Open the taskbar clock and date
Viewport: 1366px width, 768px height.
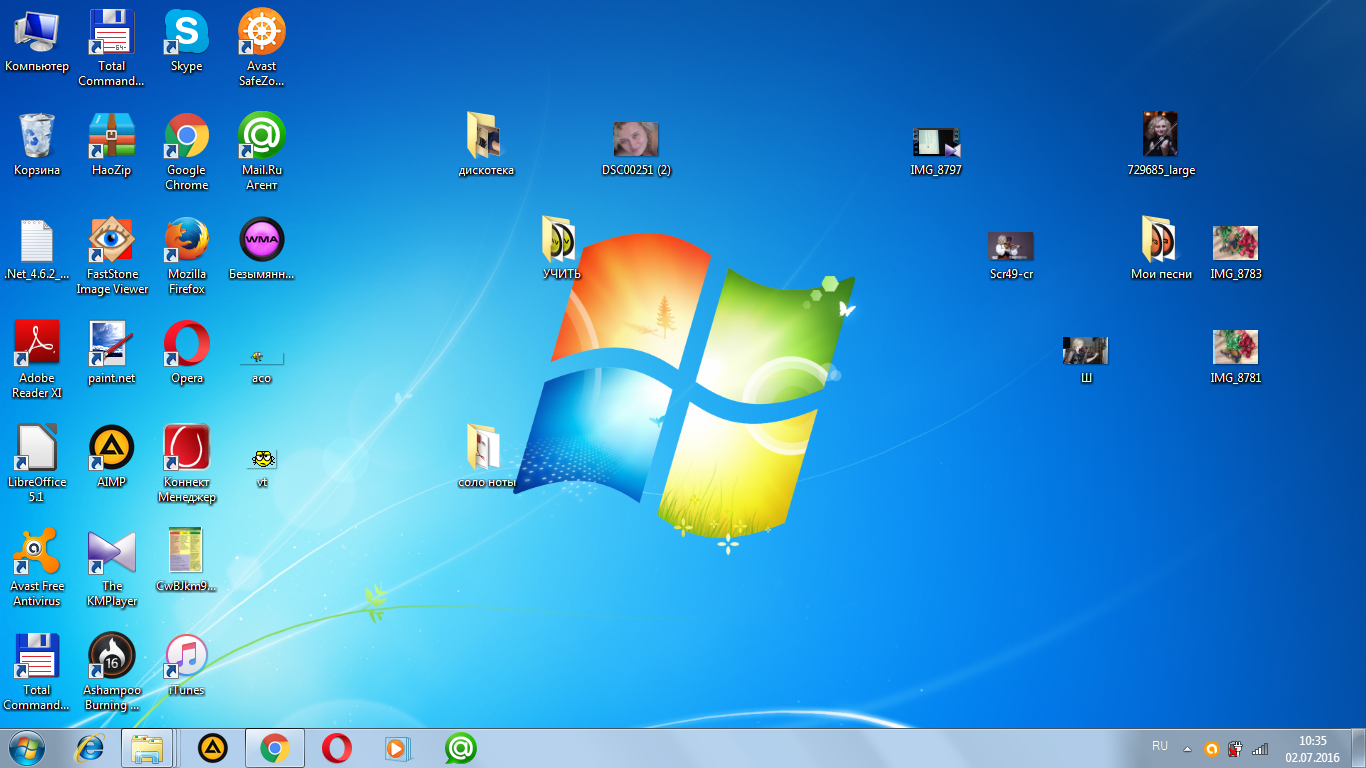pos(1312,748)
